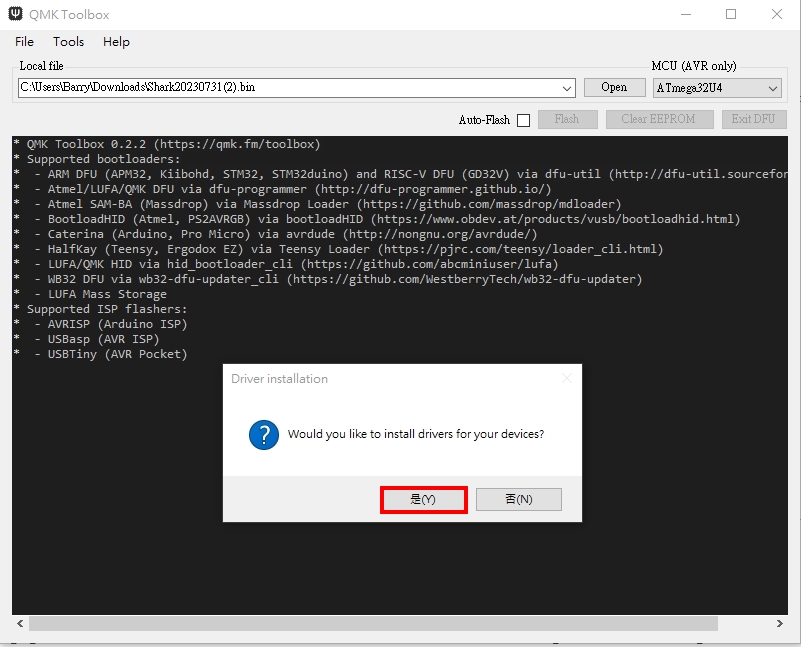Viewport: 801px width, 647px height.
Task: Click the Open file button
Action: pyautogui.click(x=615, y=87)
